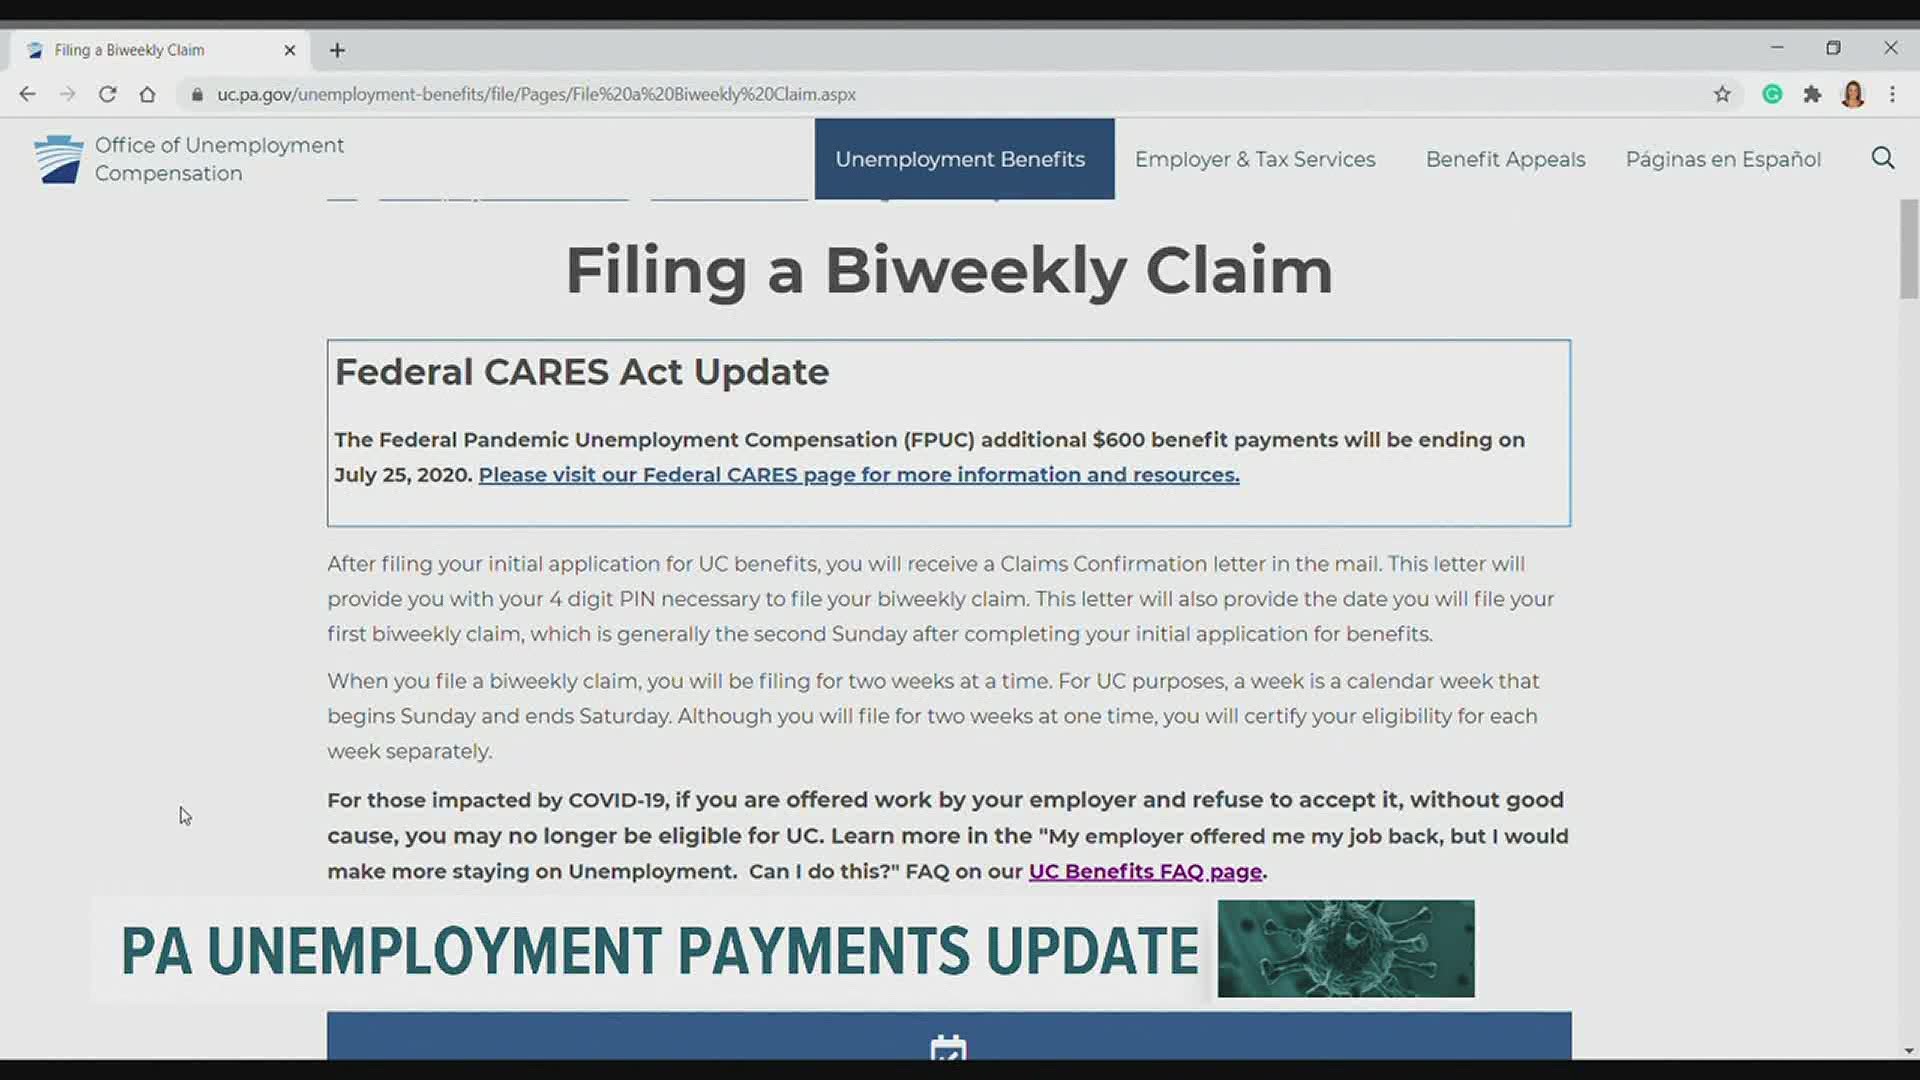This screenshot has height=1080, width=1920.
Task: Click the new tab plus button
Action: (x=336, y=50)
